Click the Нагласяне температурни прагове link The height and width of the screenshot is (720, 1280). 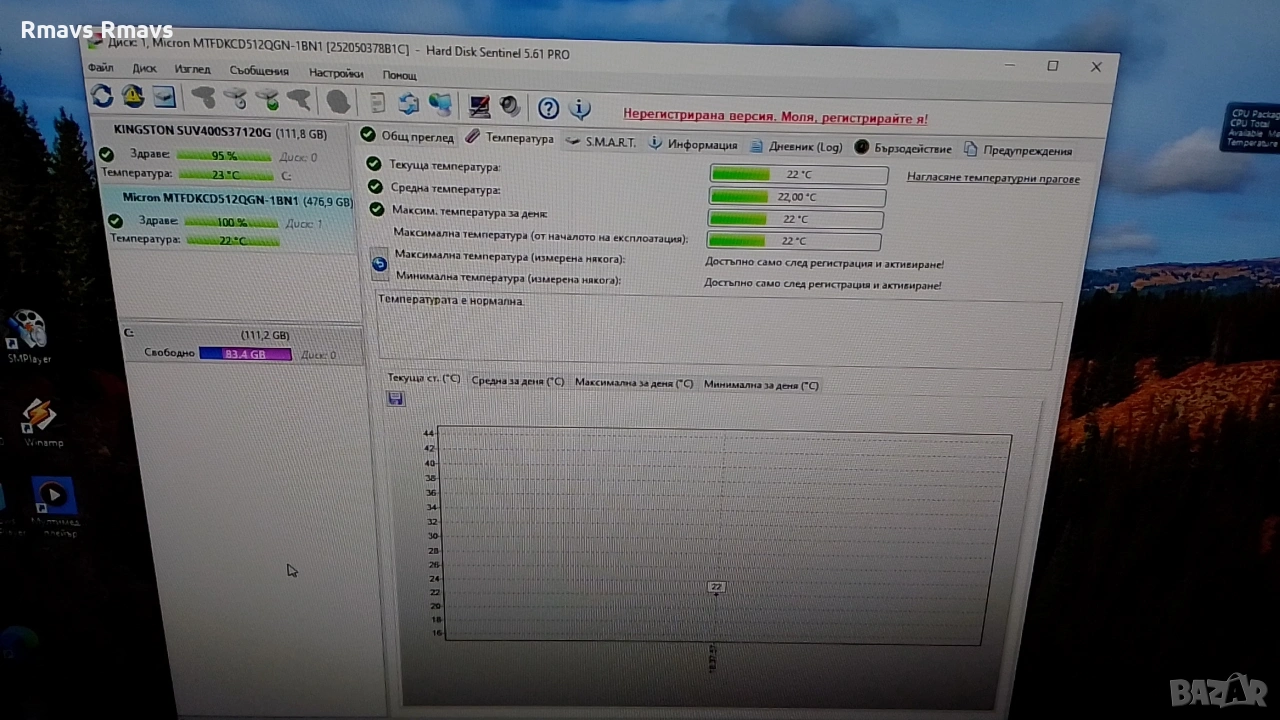tap(993, 178)
